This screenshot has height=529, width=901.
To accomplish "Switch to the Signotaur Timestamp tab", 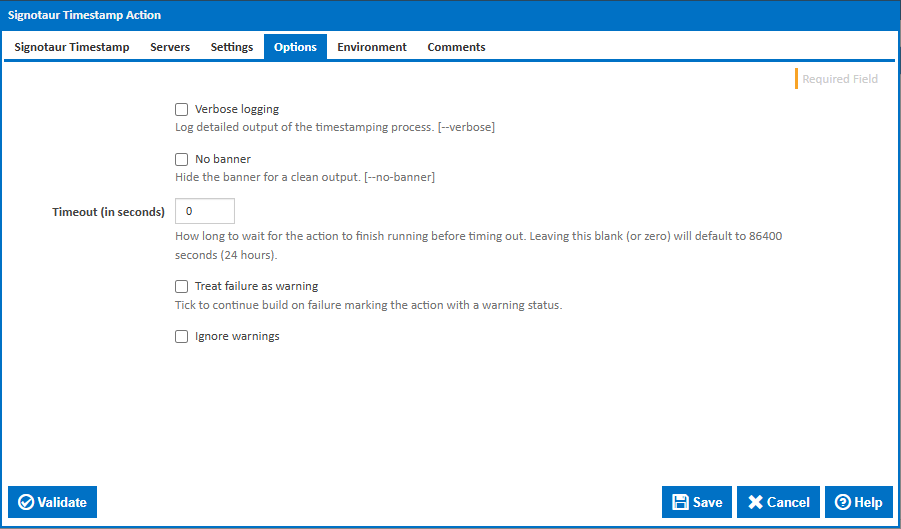I will (x=72, y=47).
